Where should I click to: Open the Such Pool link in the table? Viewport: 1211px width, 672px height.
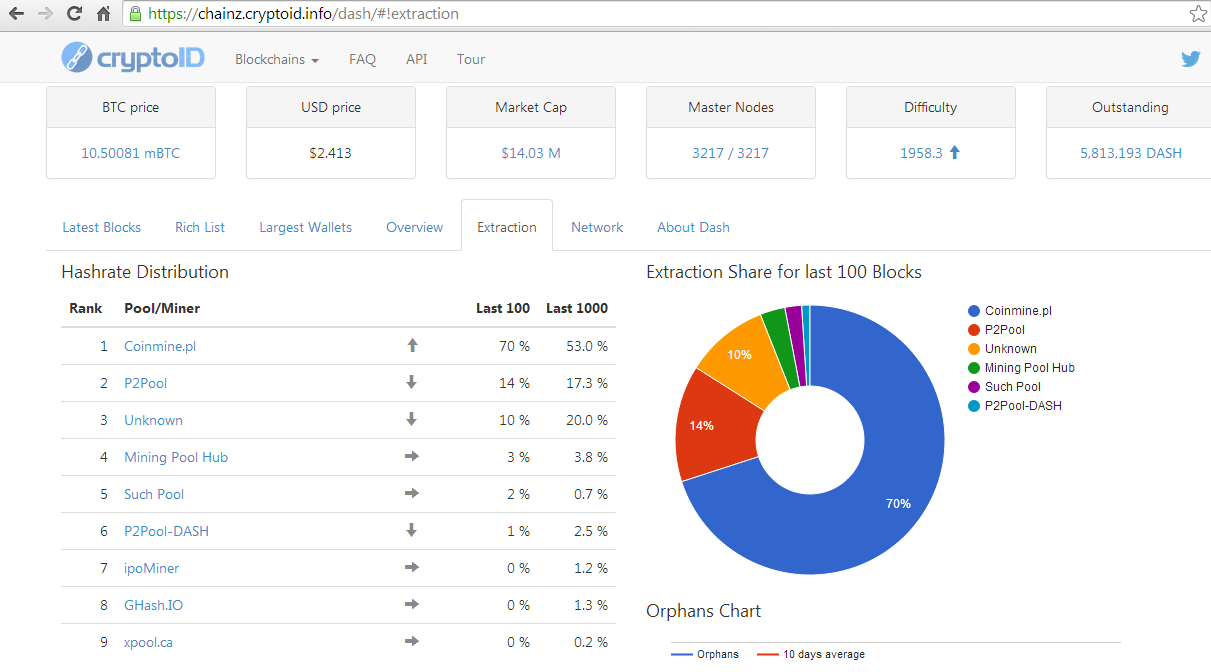(154, 494)
